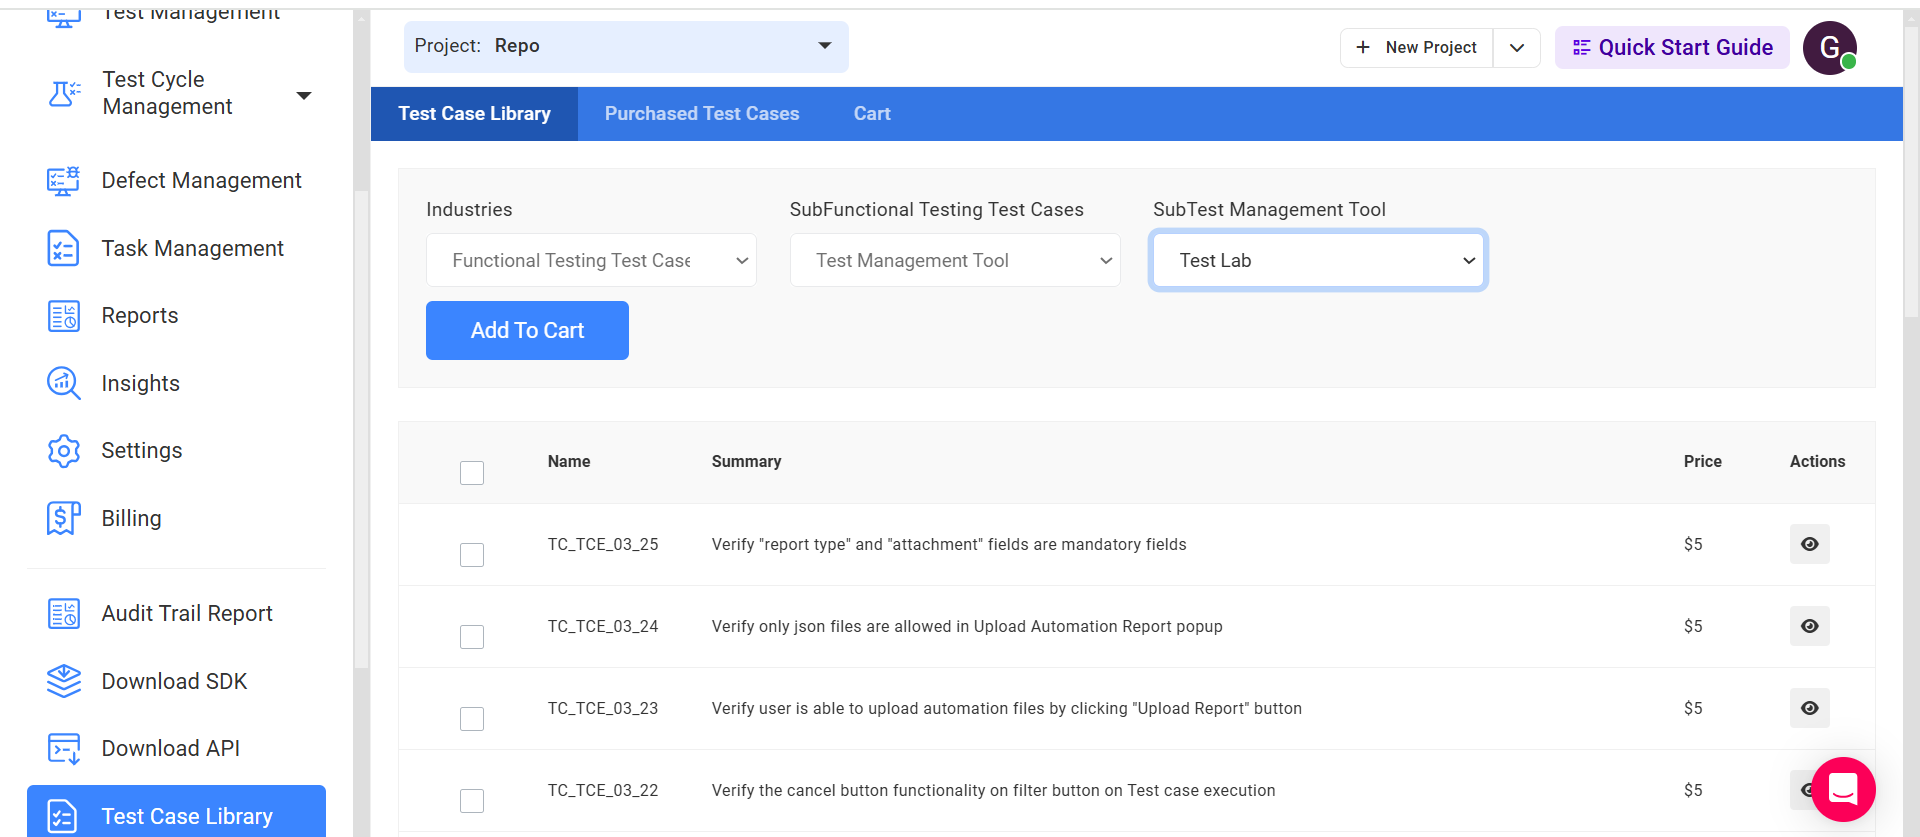Click the Settings gear icon
Screen dimensions: 1920x837
64,451
